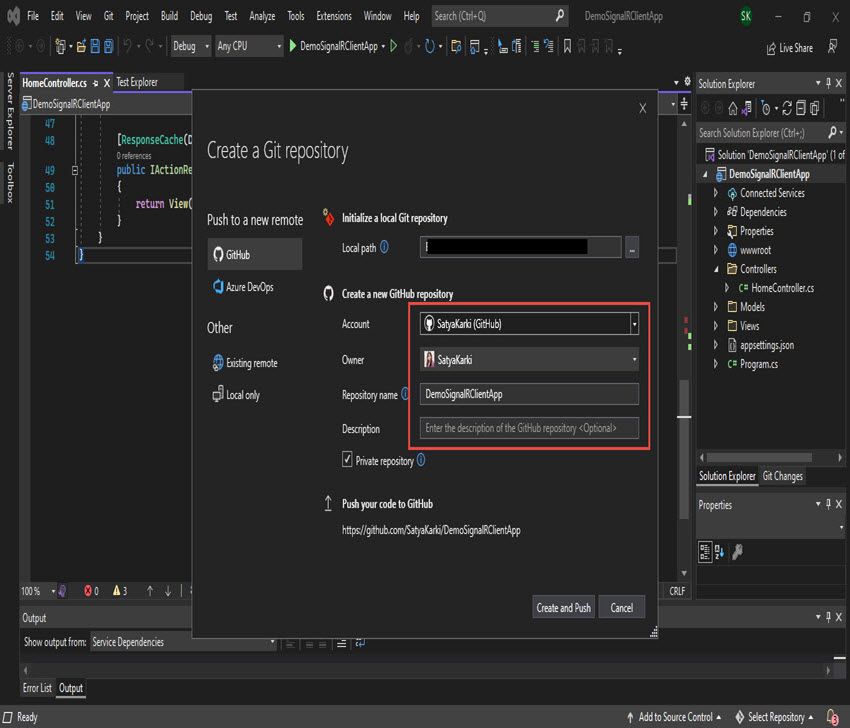Open Show output from Service Dependencies dropdown
The width and height of the screenshot is (850, 728).
(x=183, y=642)
